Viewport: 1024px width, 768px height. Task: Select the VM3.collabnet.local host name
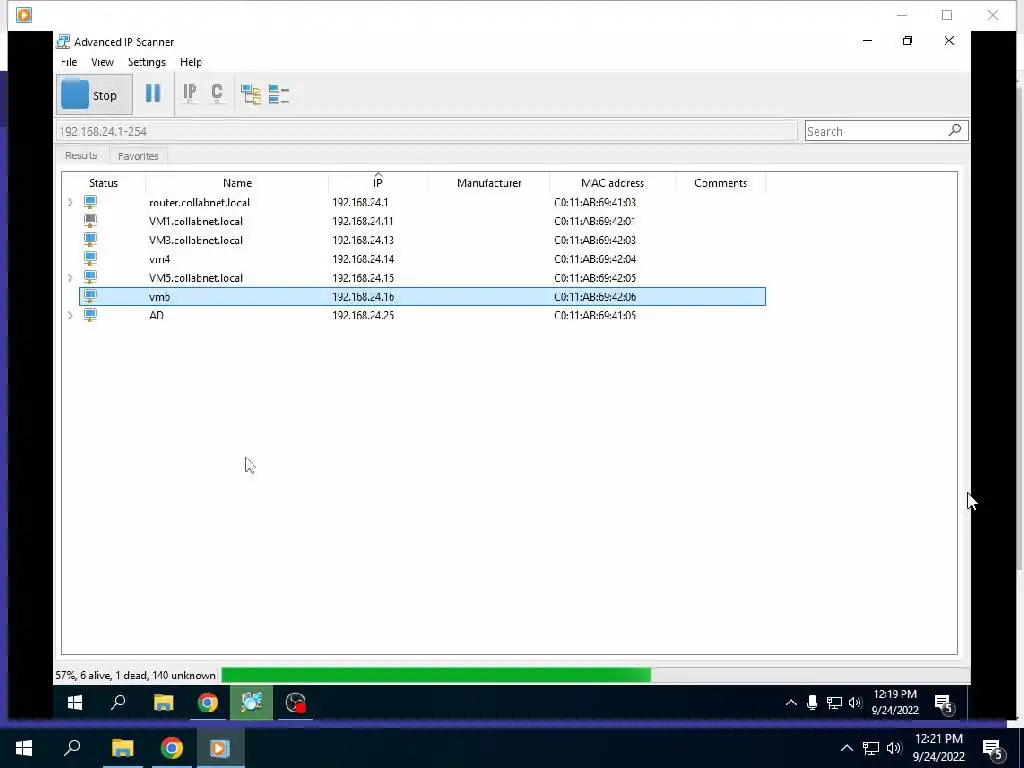(x=195, y=240)
